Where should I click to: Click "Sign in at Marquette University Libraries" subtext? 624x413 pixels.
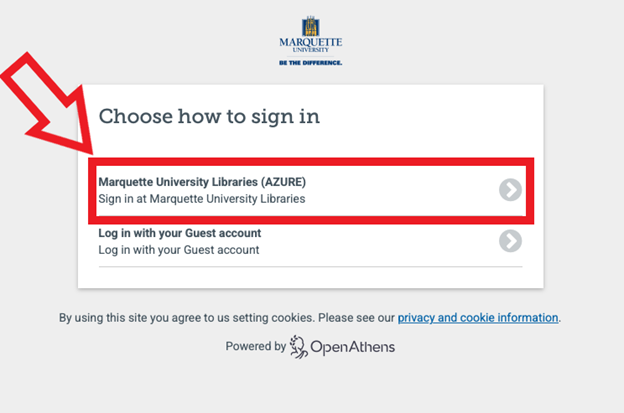201,198
